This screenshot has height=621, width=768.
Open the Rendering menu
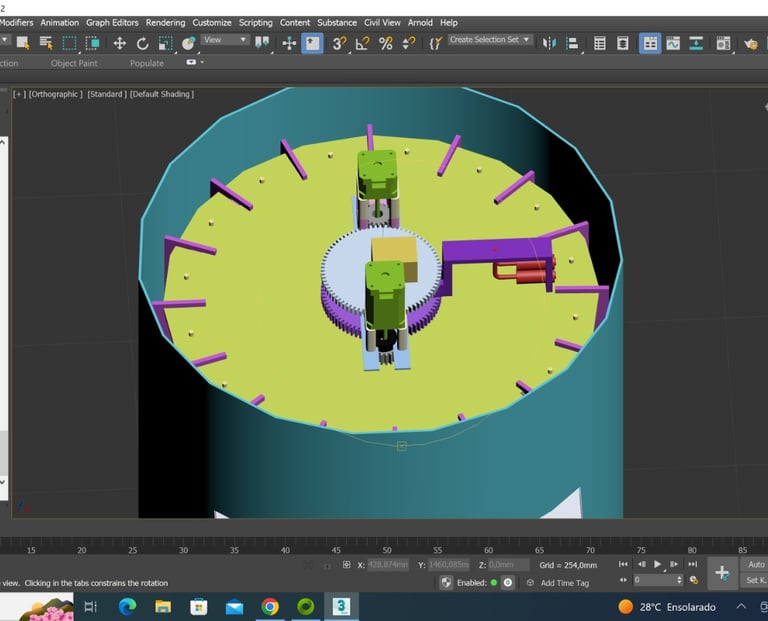tap(165, 22)
